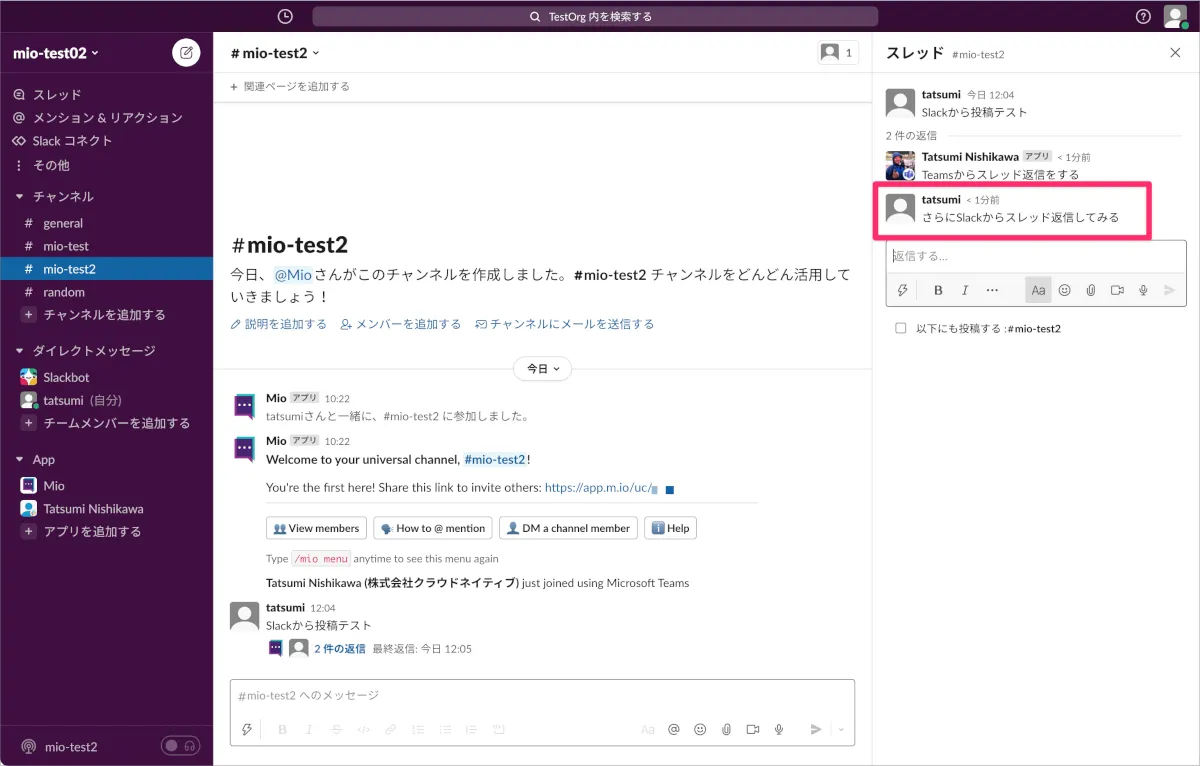Click emoji icon in thread reply box

click(x=1064, y=290)
